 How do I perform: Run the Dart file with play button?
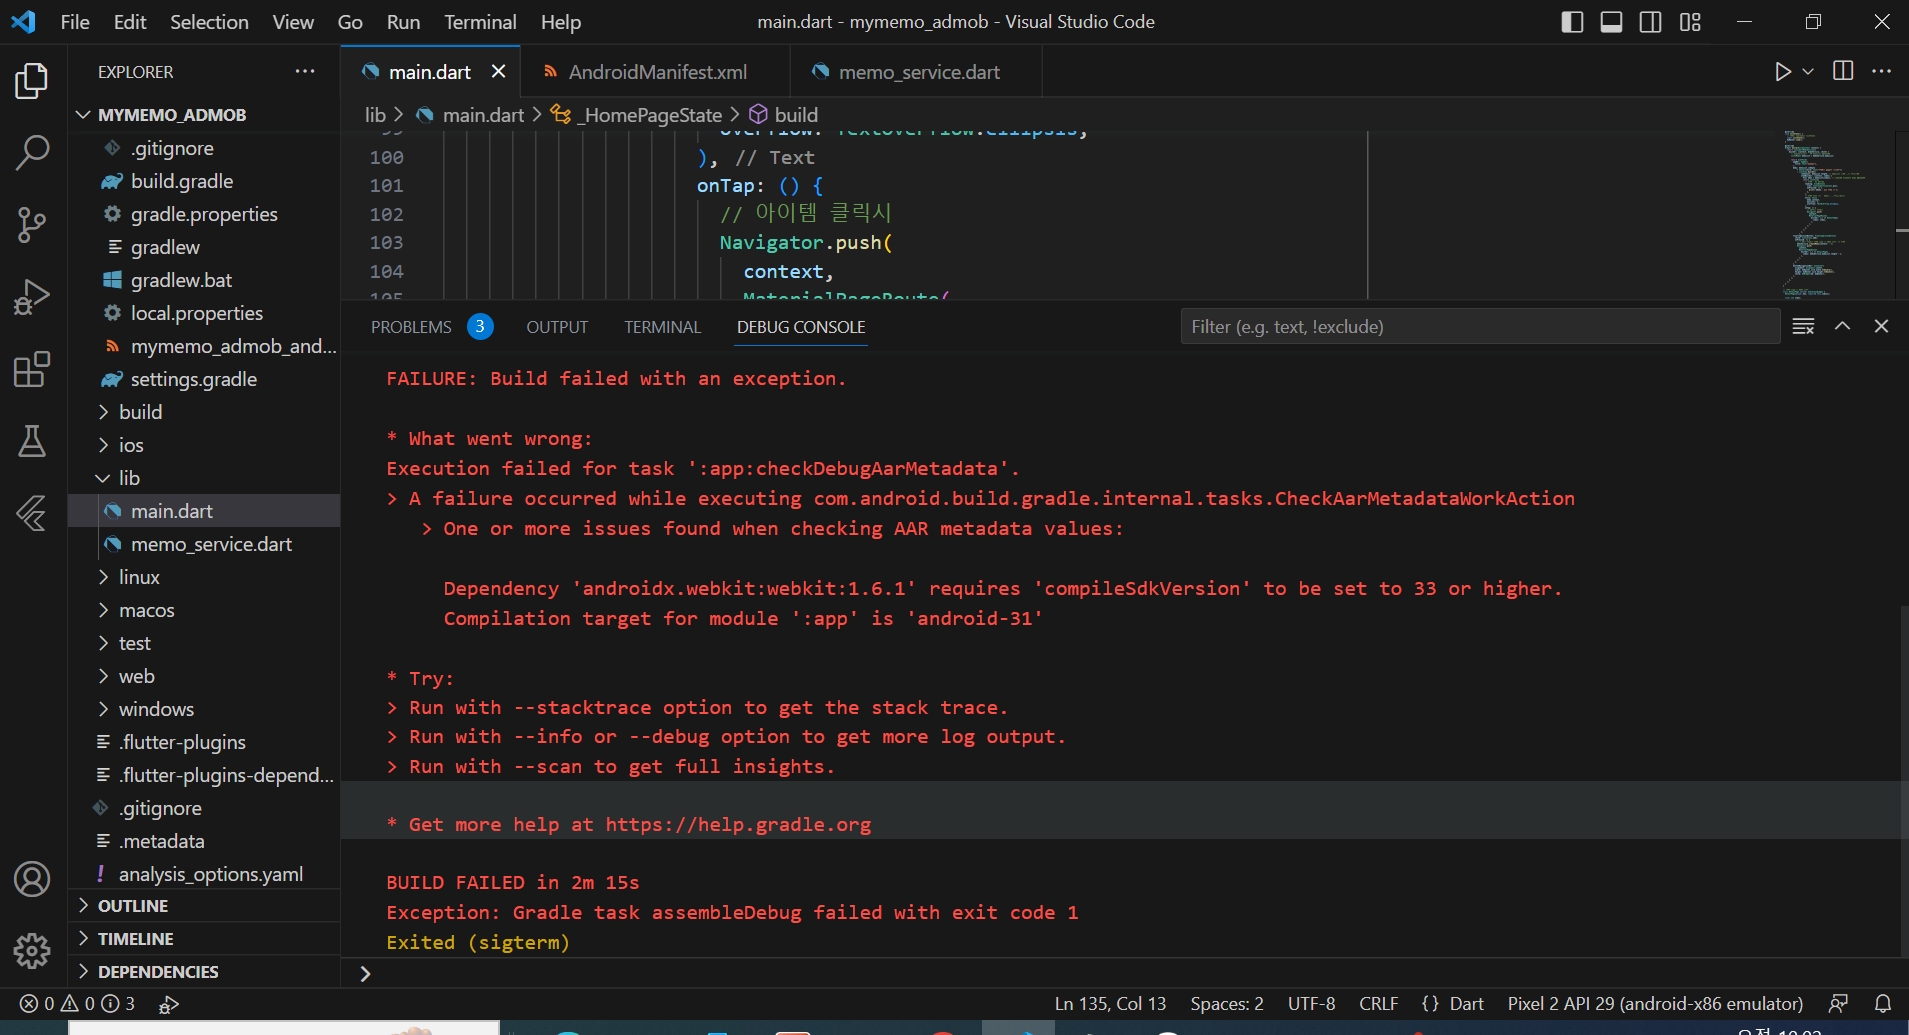click(1782, 71)
